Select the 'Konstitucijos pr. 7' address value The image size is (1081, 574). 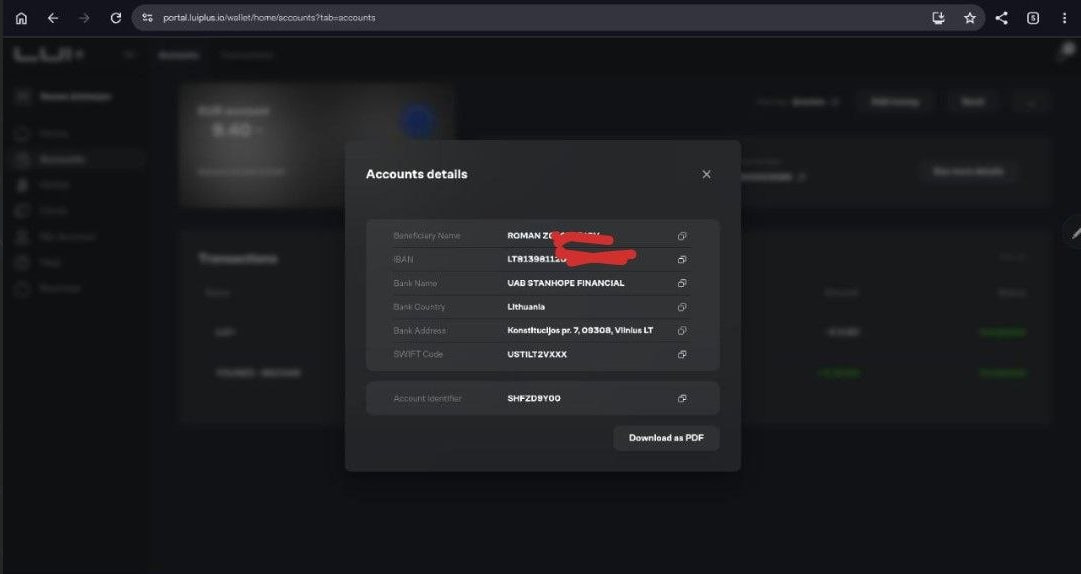click(580, 331)
